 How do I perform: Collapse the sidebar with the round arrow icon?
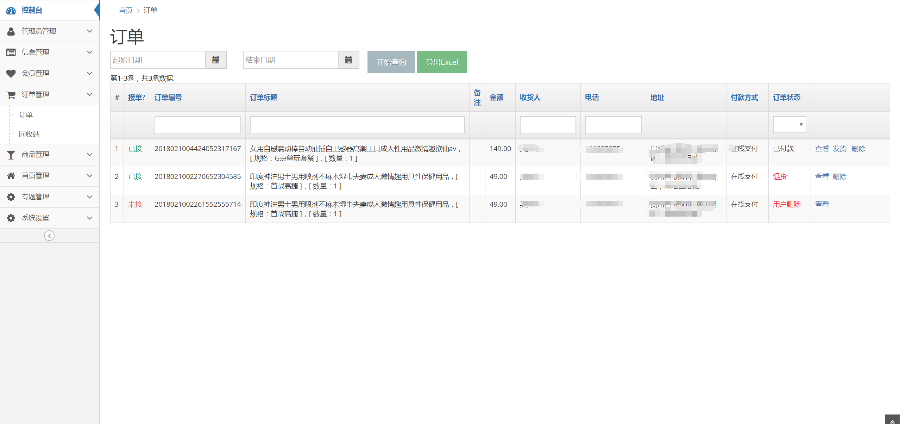pyautogui.click(x=49, y=235)
